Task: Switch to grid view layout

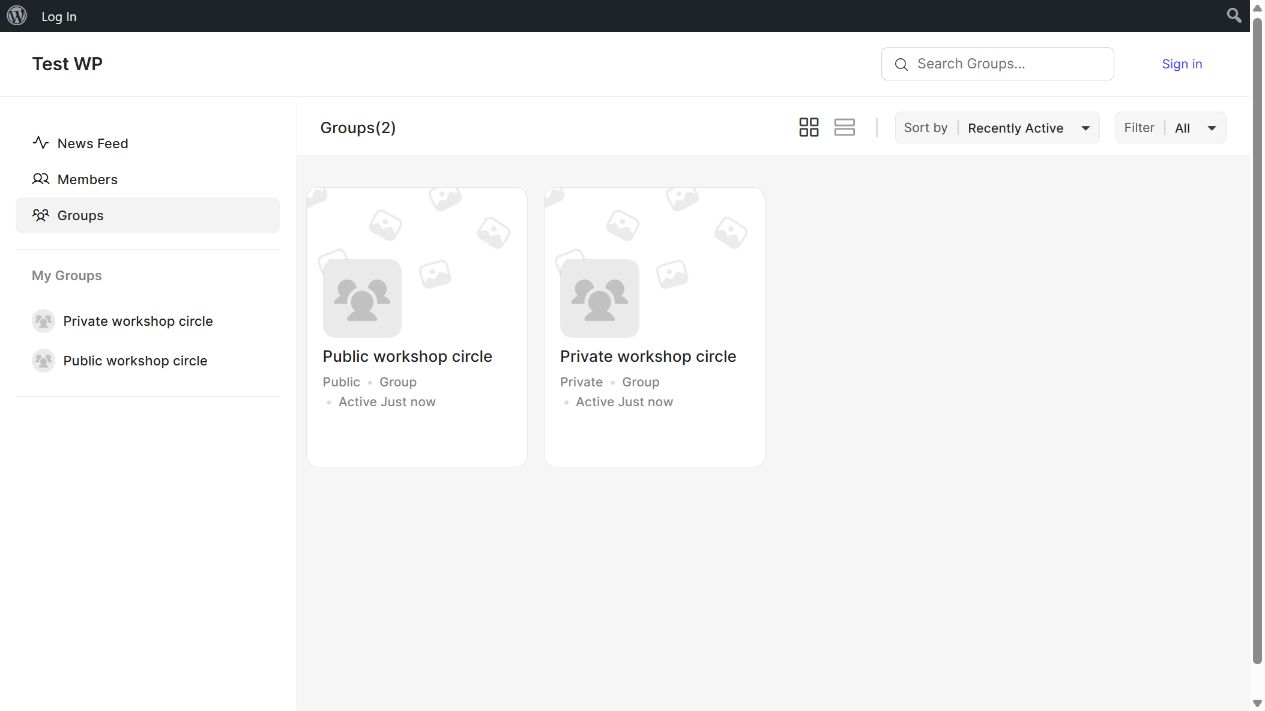Action: pos(809,127)
